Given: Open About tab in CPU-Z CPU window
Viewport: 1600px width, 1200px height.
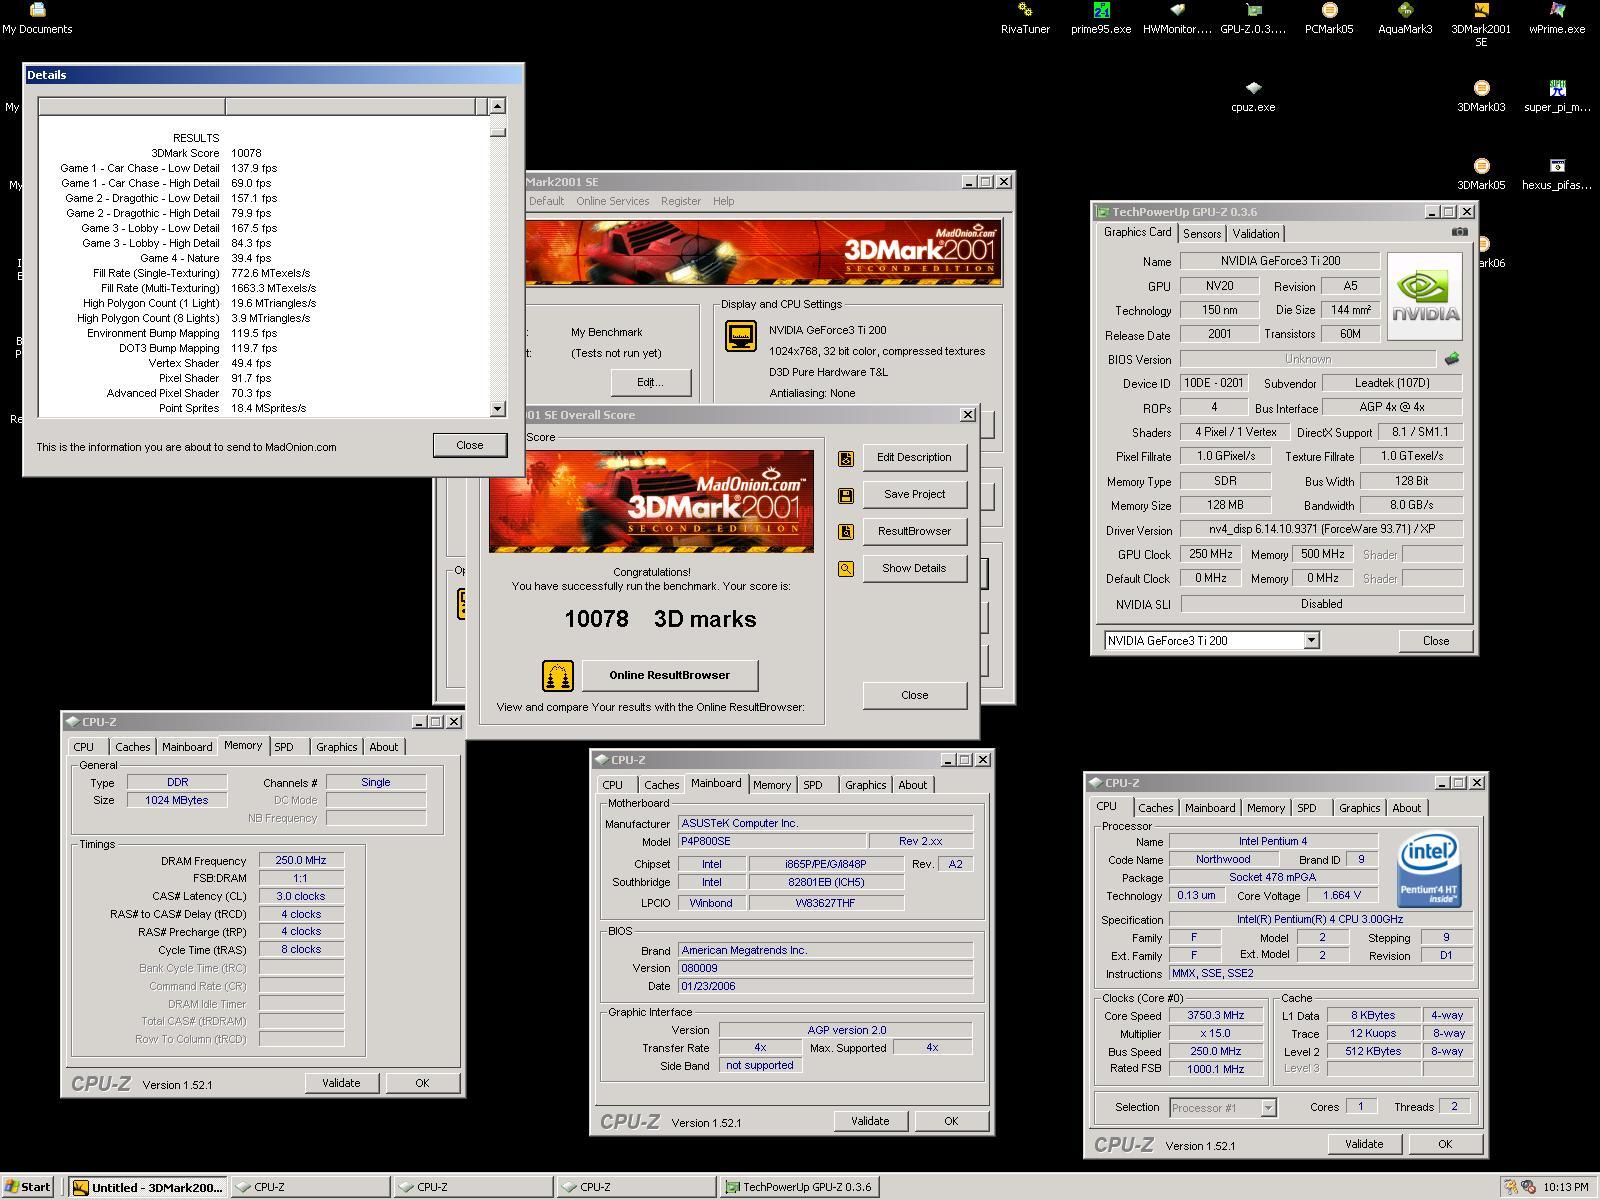Looking at the screenshot, I should pyautogui.click(x=1406, y=808).
